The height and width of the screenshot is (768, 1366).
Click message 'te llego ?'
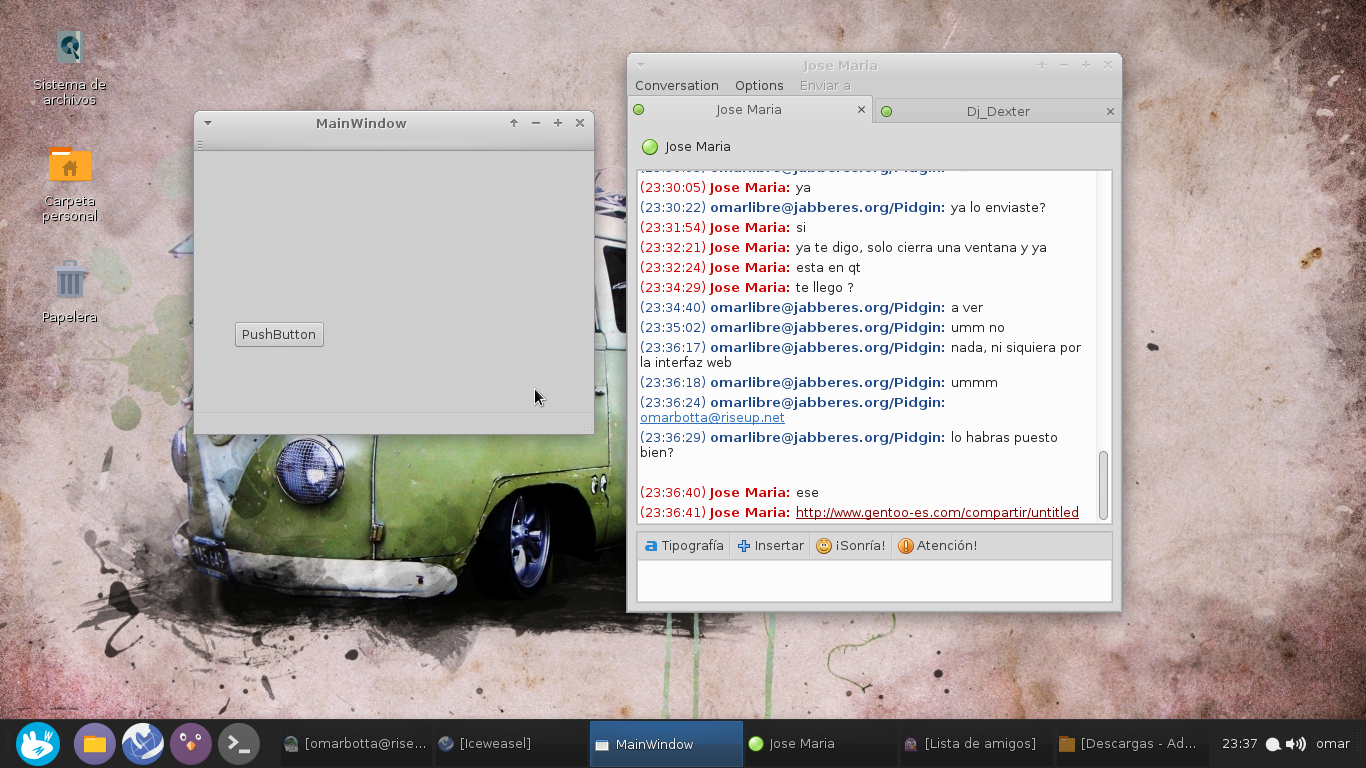[x=824, y=288]
